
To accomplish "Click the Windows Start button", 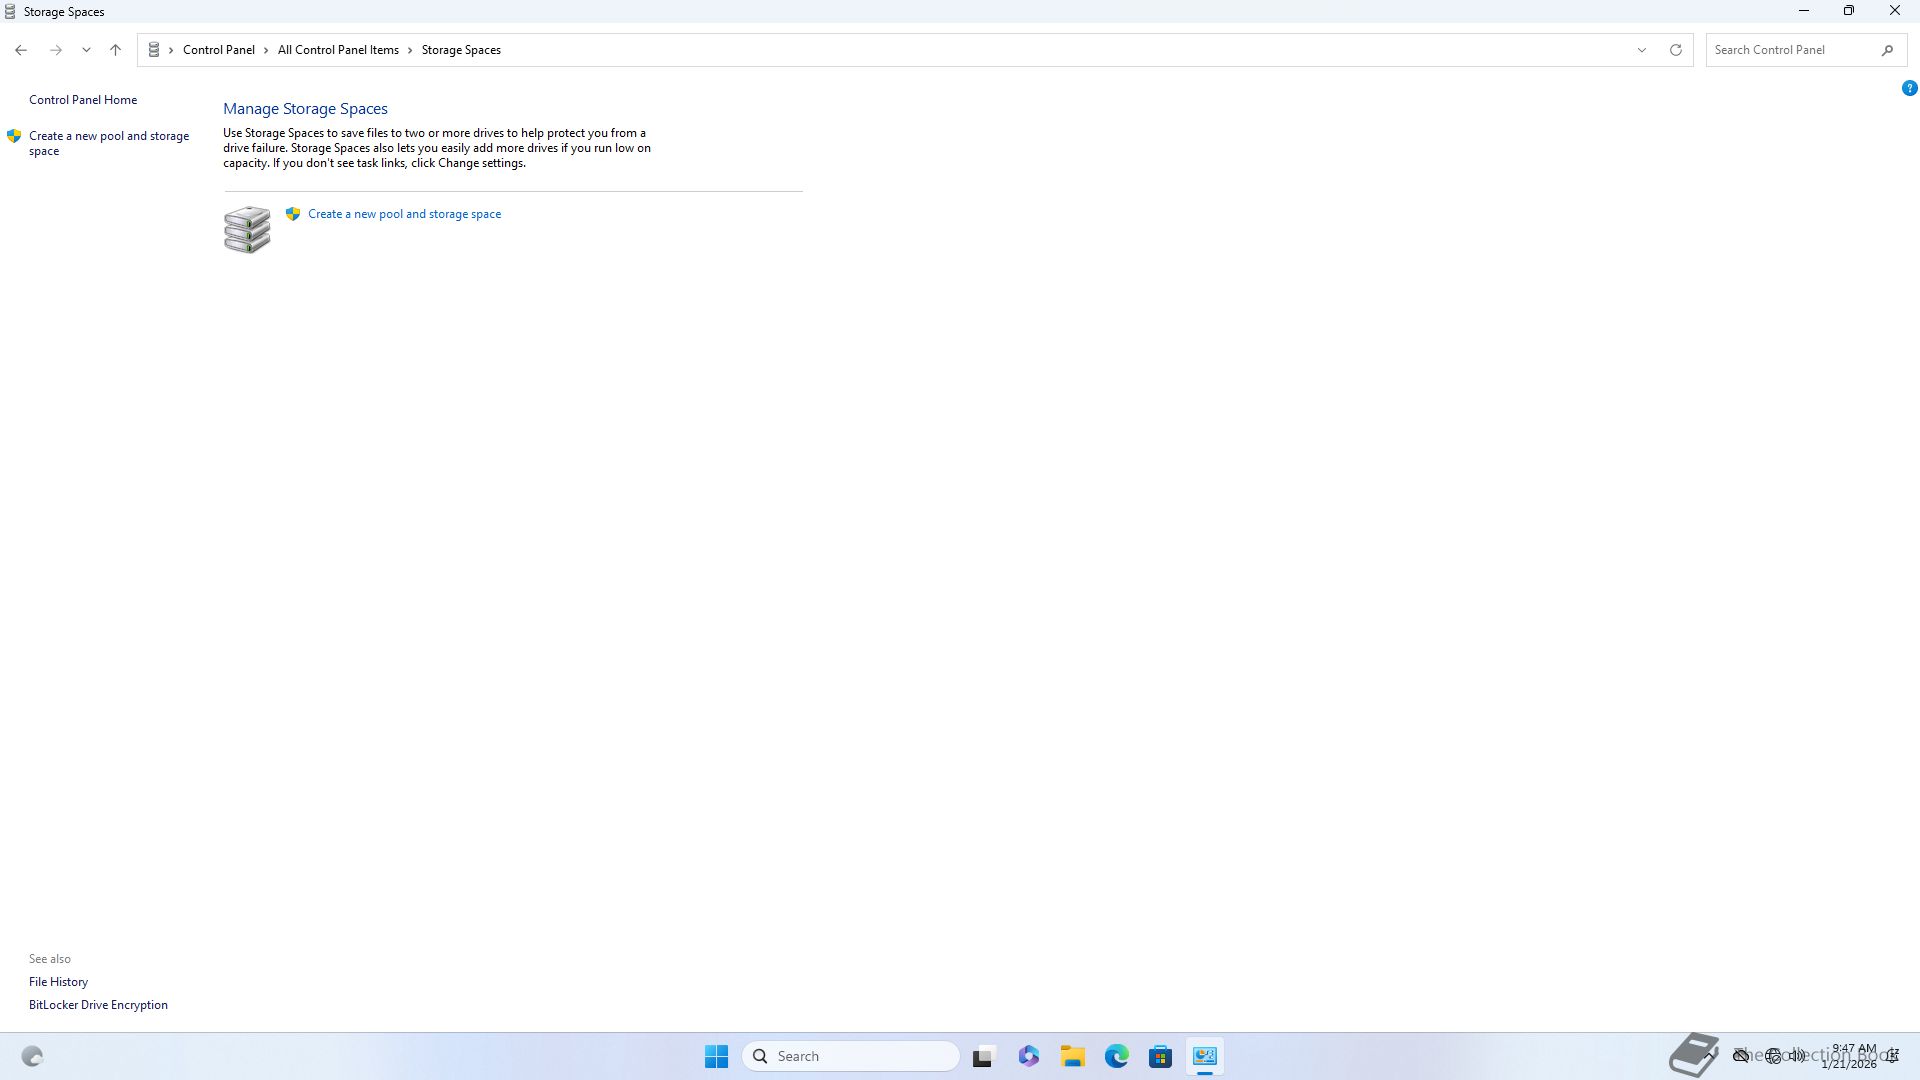I will [x=716, y=1056].
